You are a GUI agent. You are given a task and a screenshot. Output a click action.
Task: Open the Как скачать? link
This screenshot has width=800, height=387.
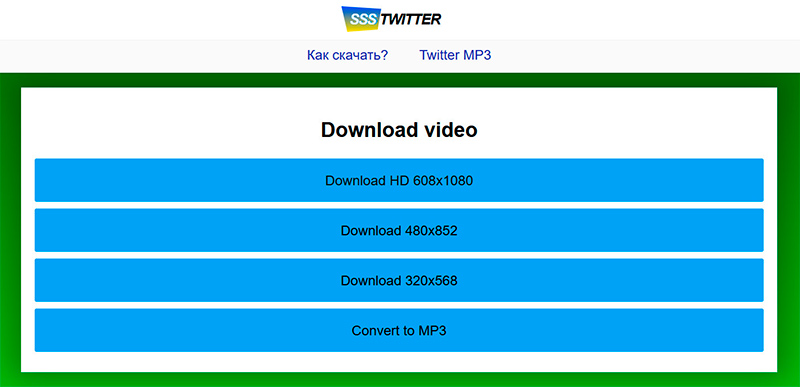[347, 55]
